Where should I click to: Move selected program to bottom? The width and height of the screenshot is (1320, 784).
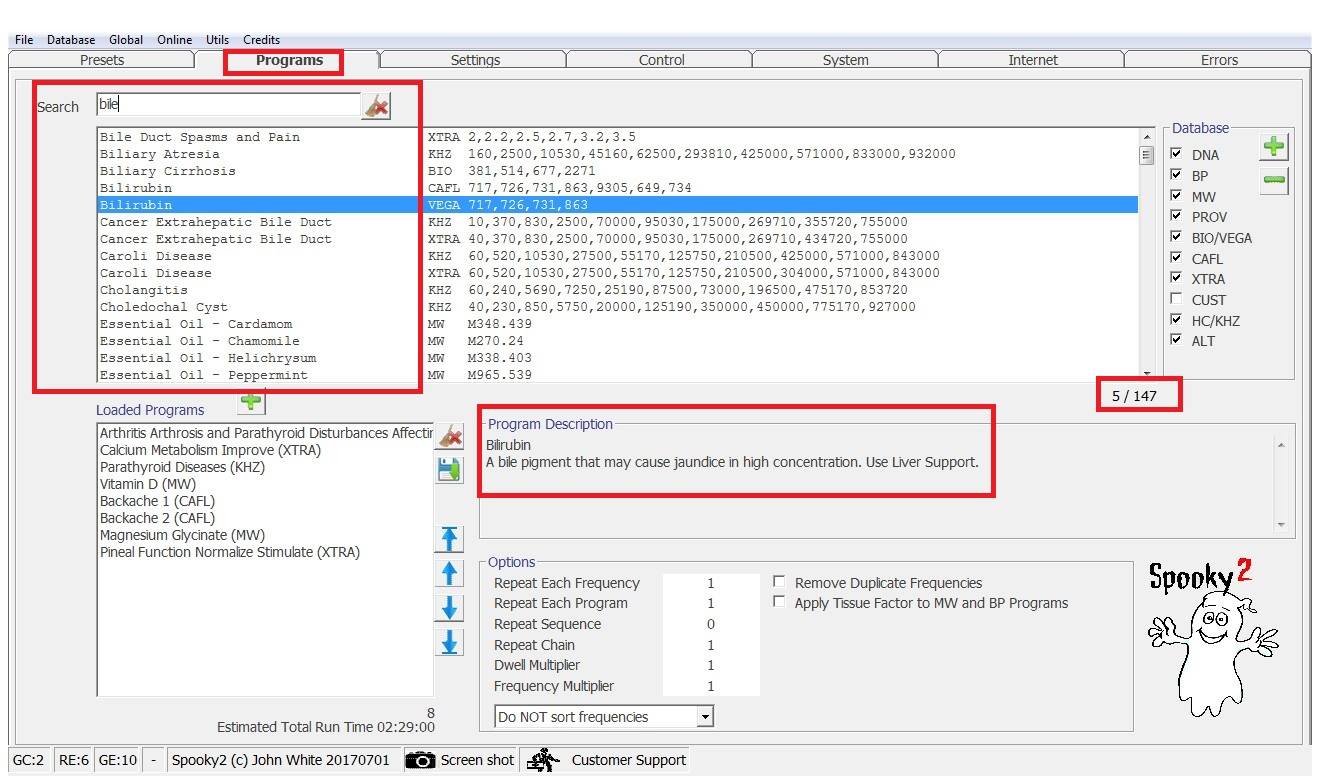450,641
